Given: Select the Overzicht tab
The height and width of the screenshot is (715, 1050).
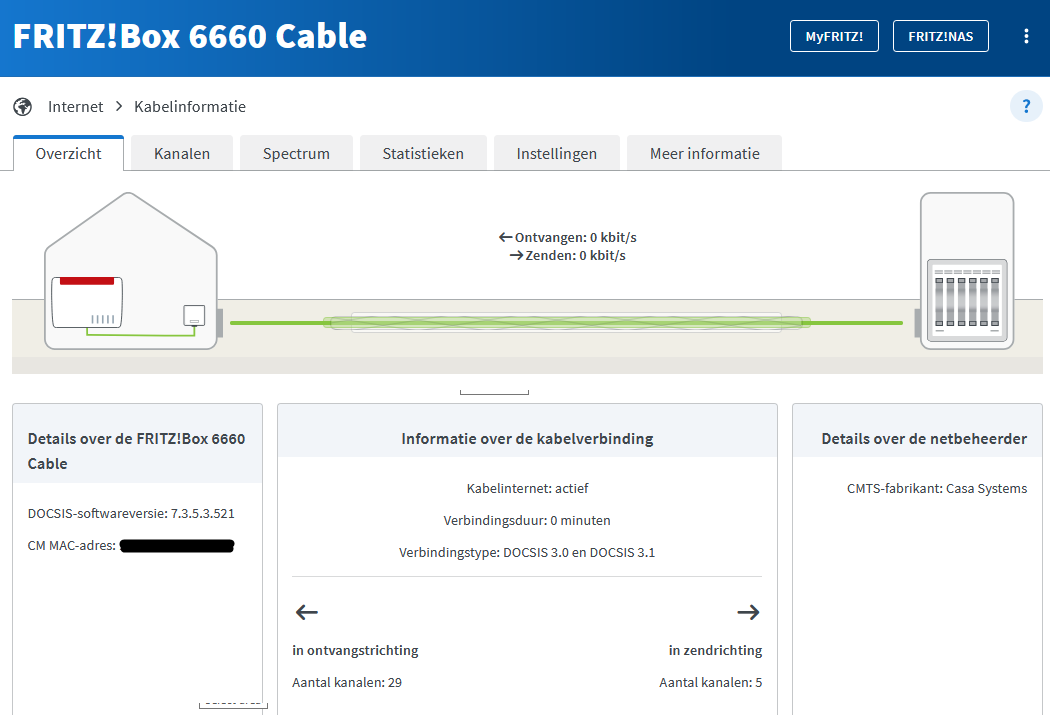Looking at the screenshot, I should coord(68,154).
